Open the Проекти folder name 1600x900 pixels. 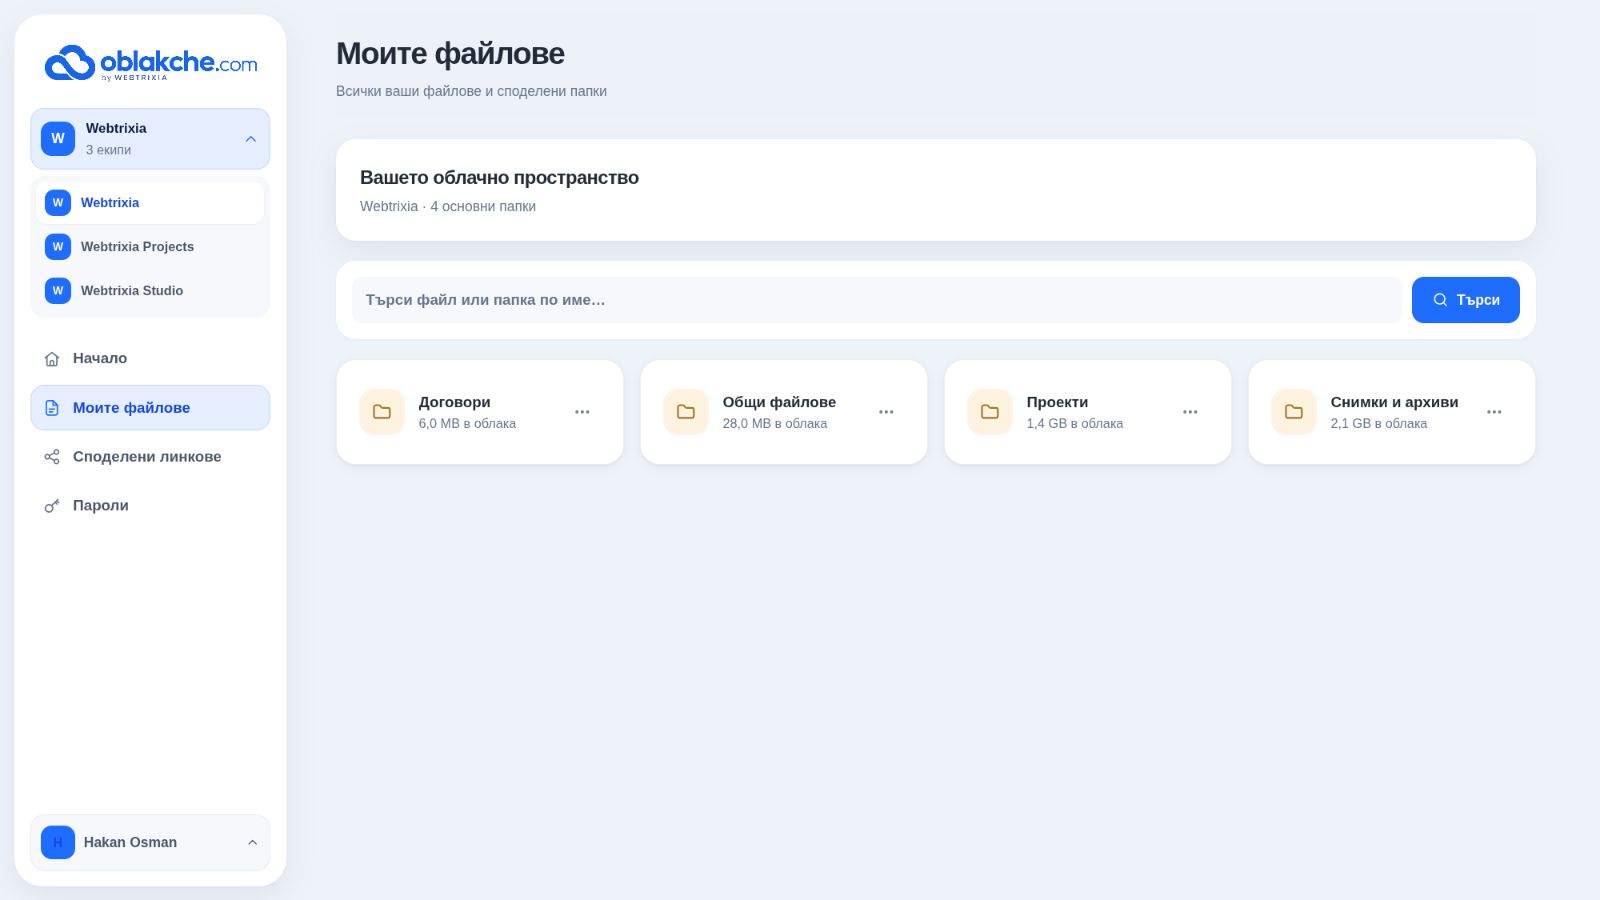click(x=1058, y=402)
